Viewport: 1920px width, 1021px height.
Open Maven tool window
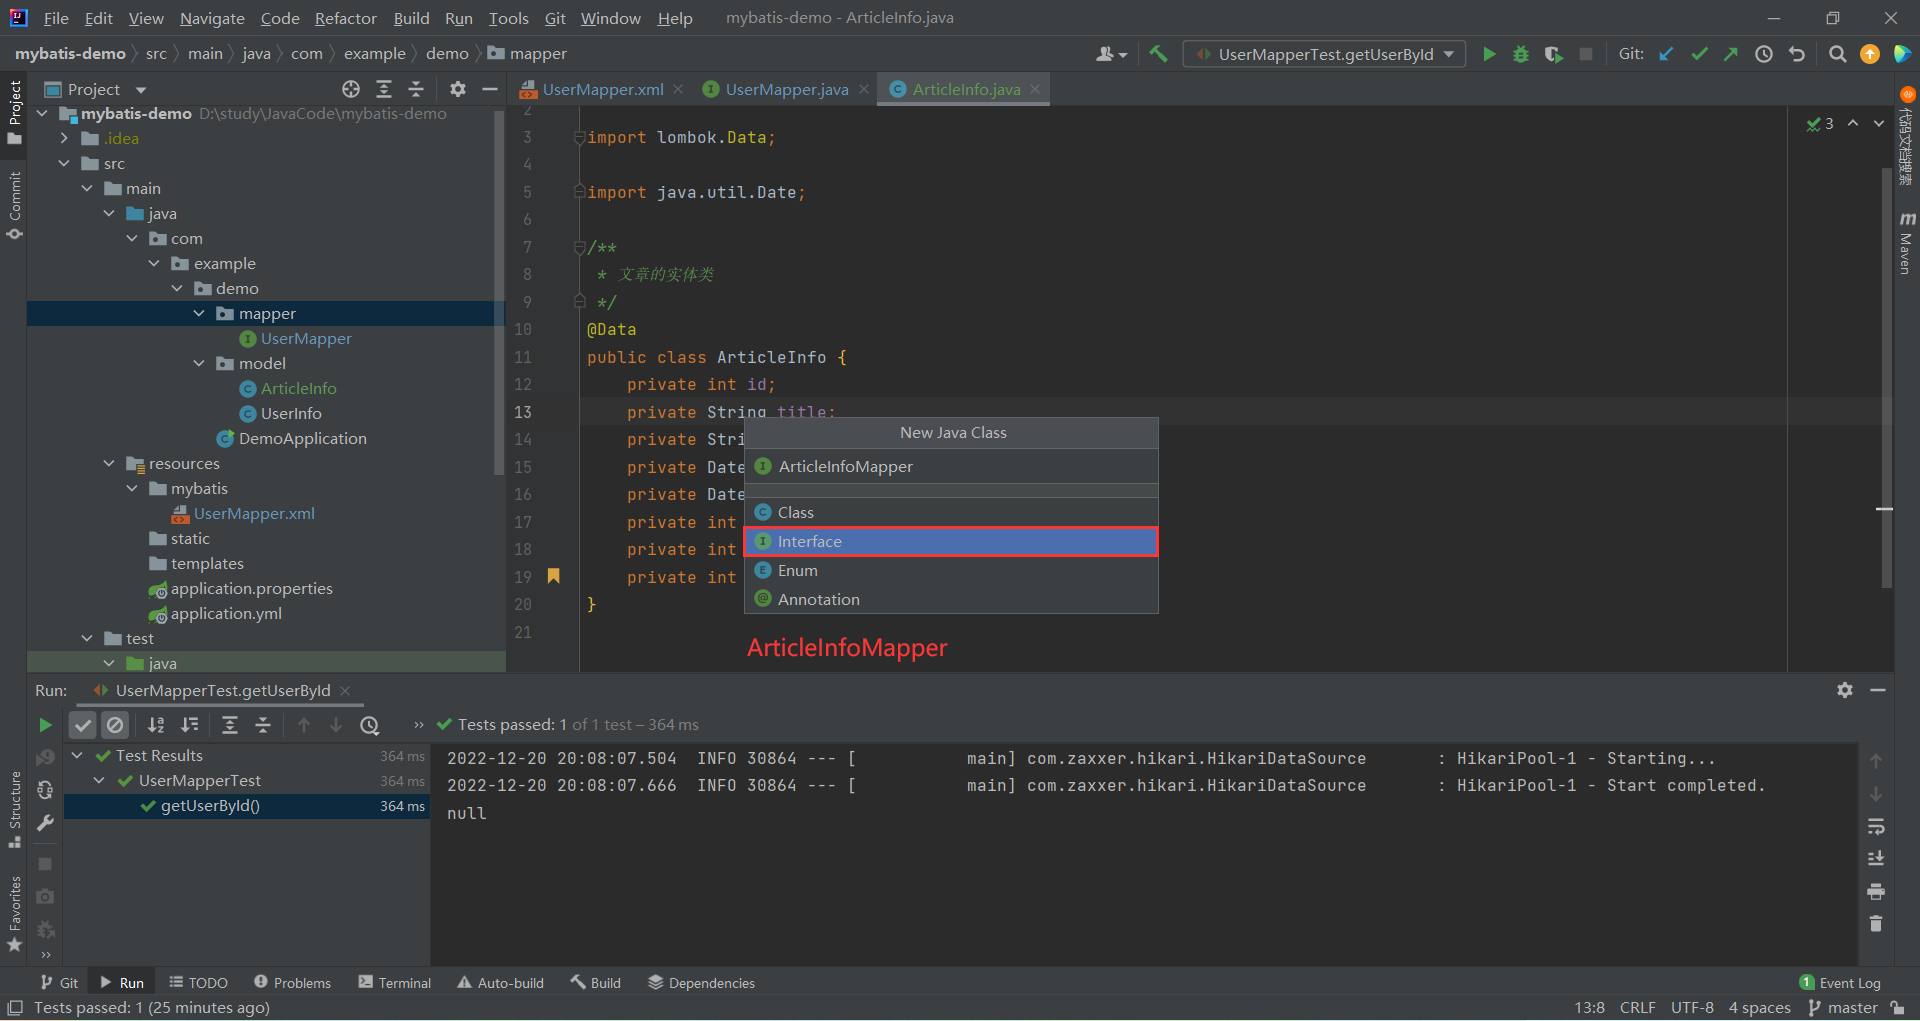pos(1906,242)
